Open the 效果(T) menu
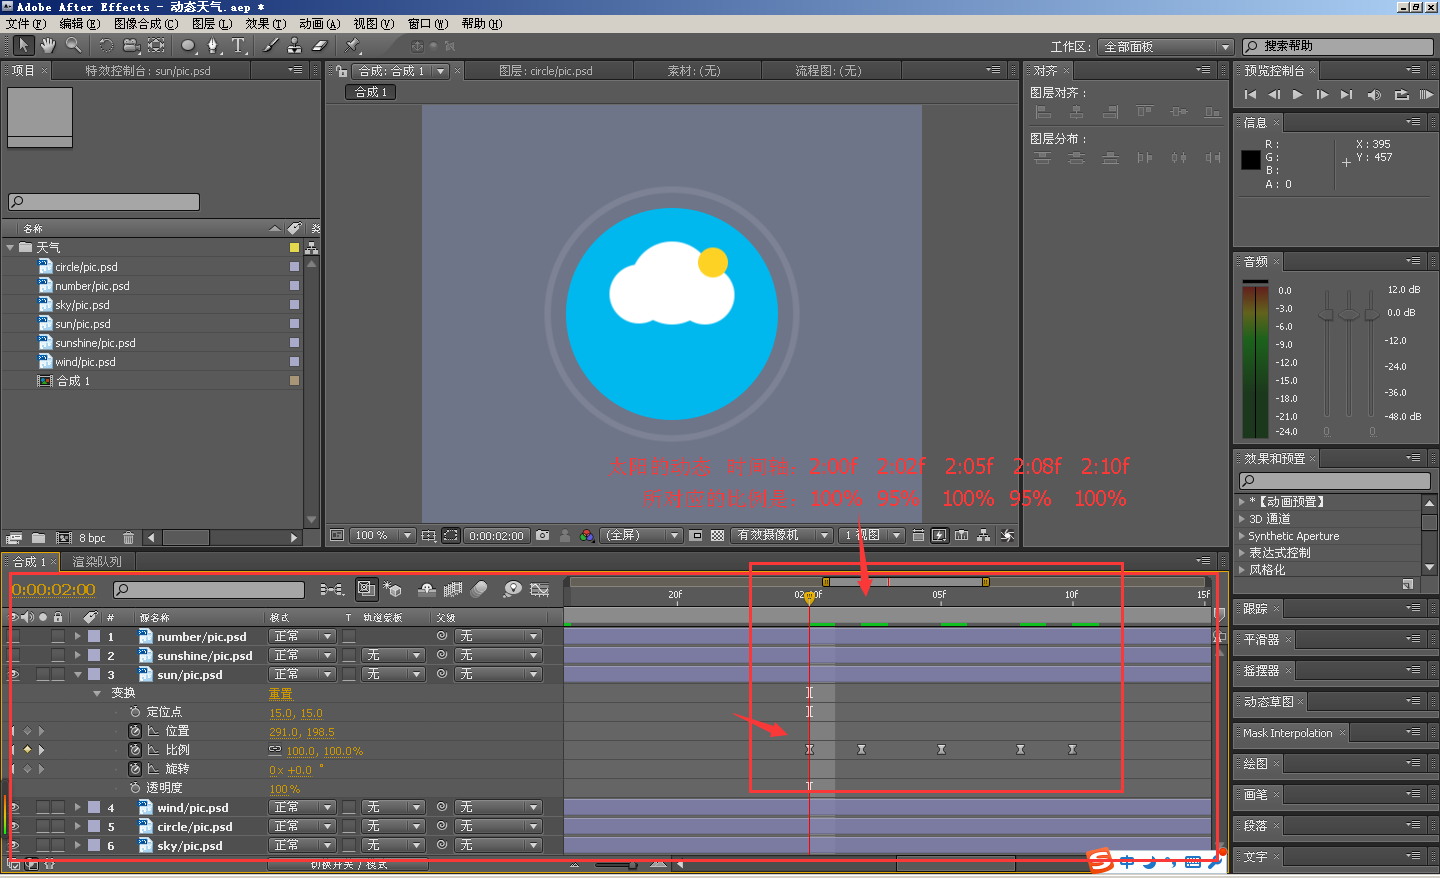The image size is (1440, 878). (x=266, y=23)
